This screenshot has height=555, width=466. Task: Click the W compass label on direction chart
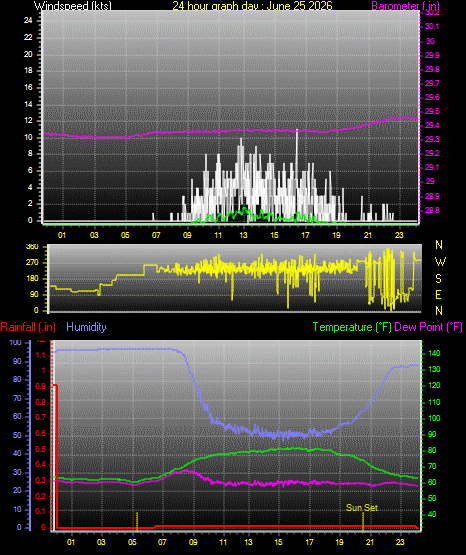[x=440, y=262]
